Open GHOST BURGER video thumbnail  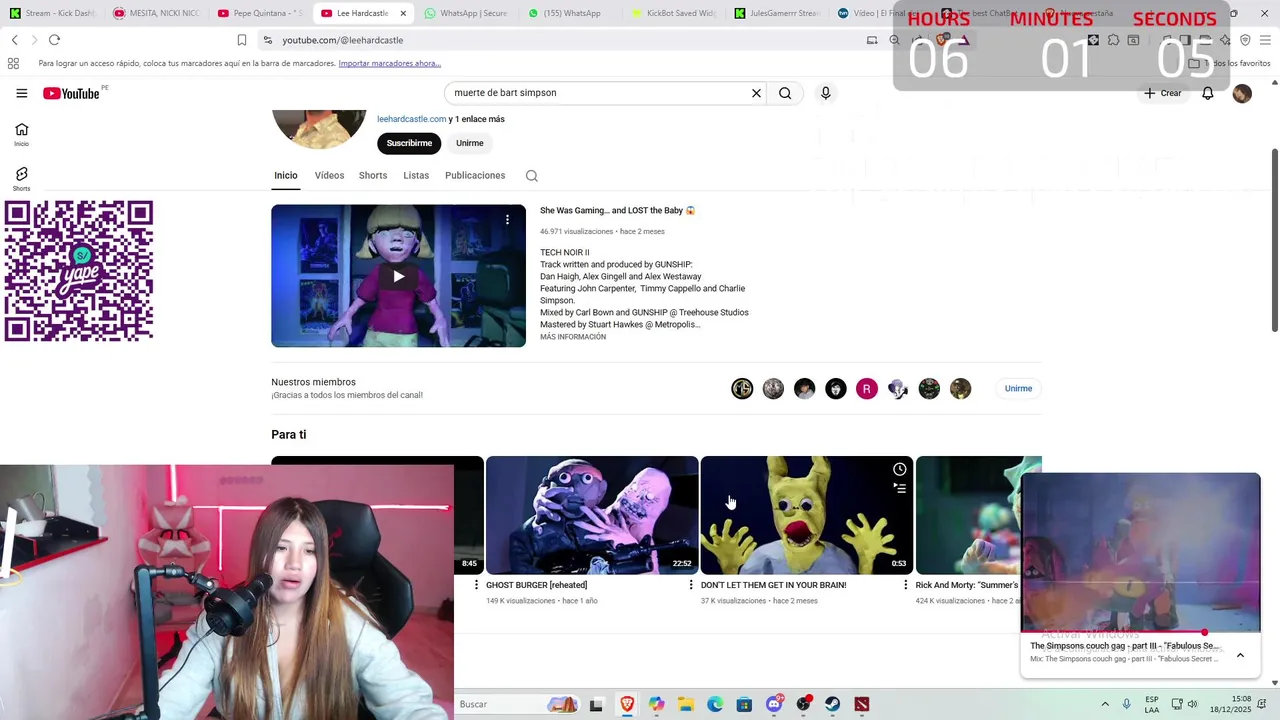pyautogui.click(x=592, y=515)
